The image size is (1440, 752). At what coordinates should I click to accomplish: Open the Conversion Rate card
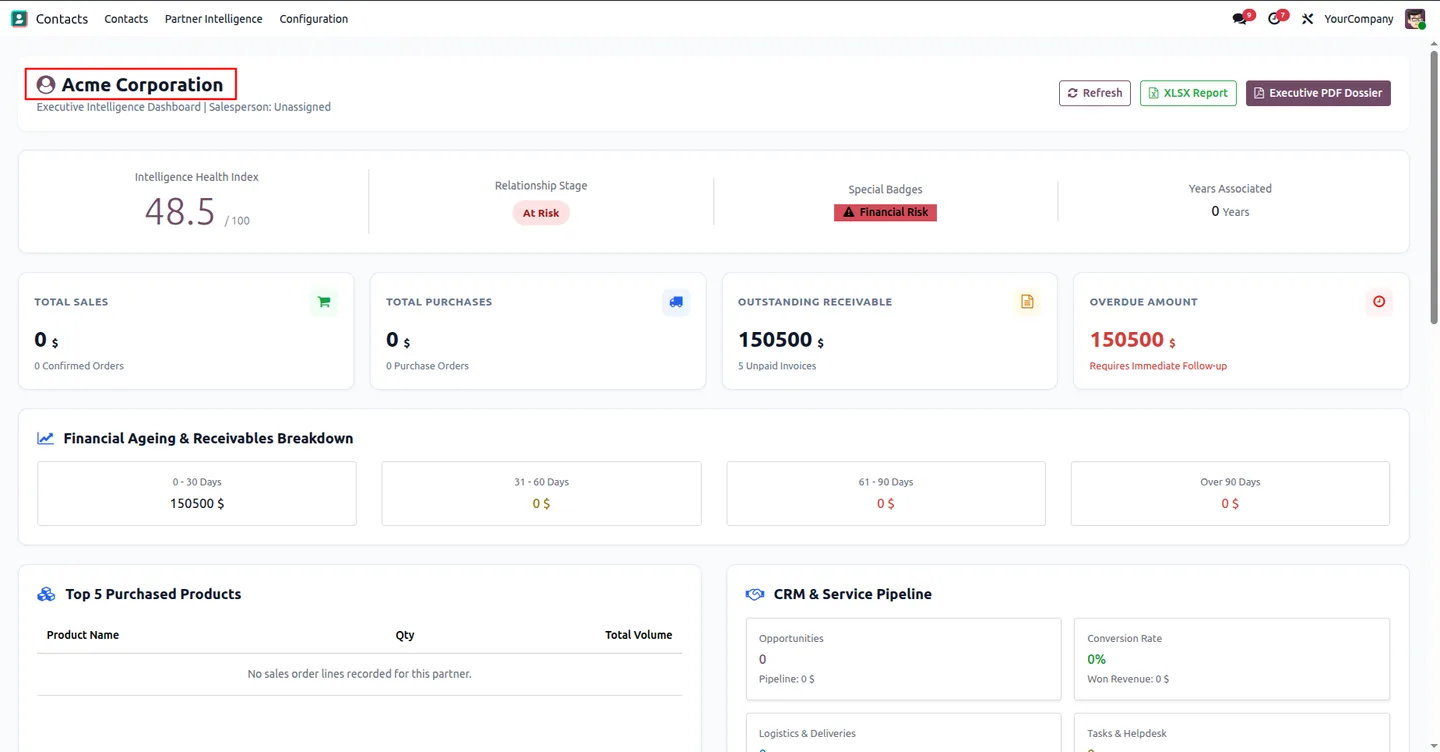pos(1232,659)
